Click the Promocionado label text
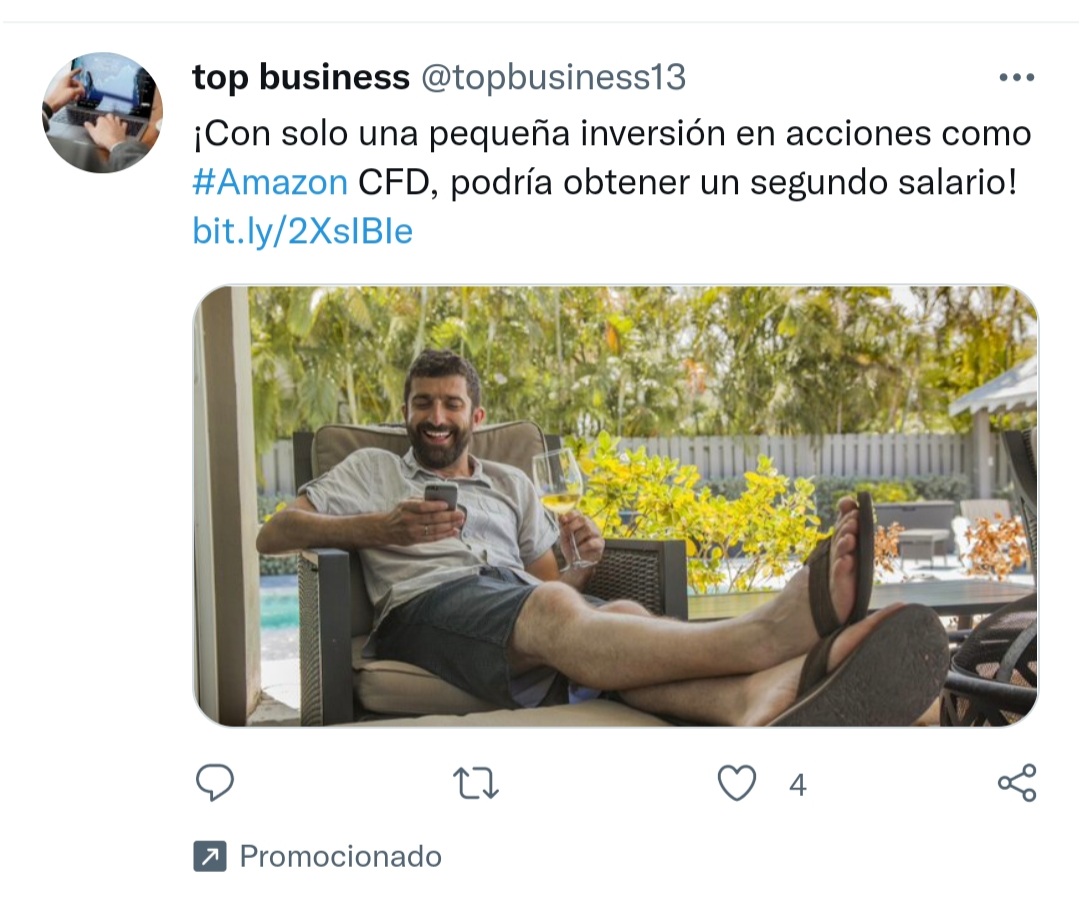The height and width of the screenshot is (903, 1080). pyautogui.click(x=340, y=857)
